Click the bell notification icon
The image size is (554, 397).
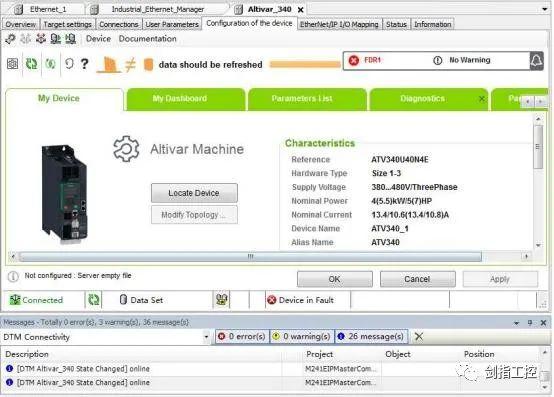pos(536,61)
